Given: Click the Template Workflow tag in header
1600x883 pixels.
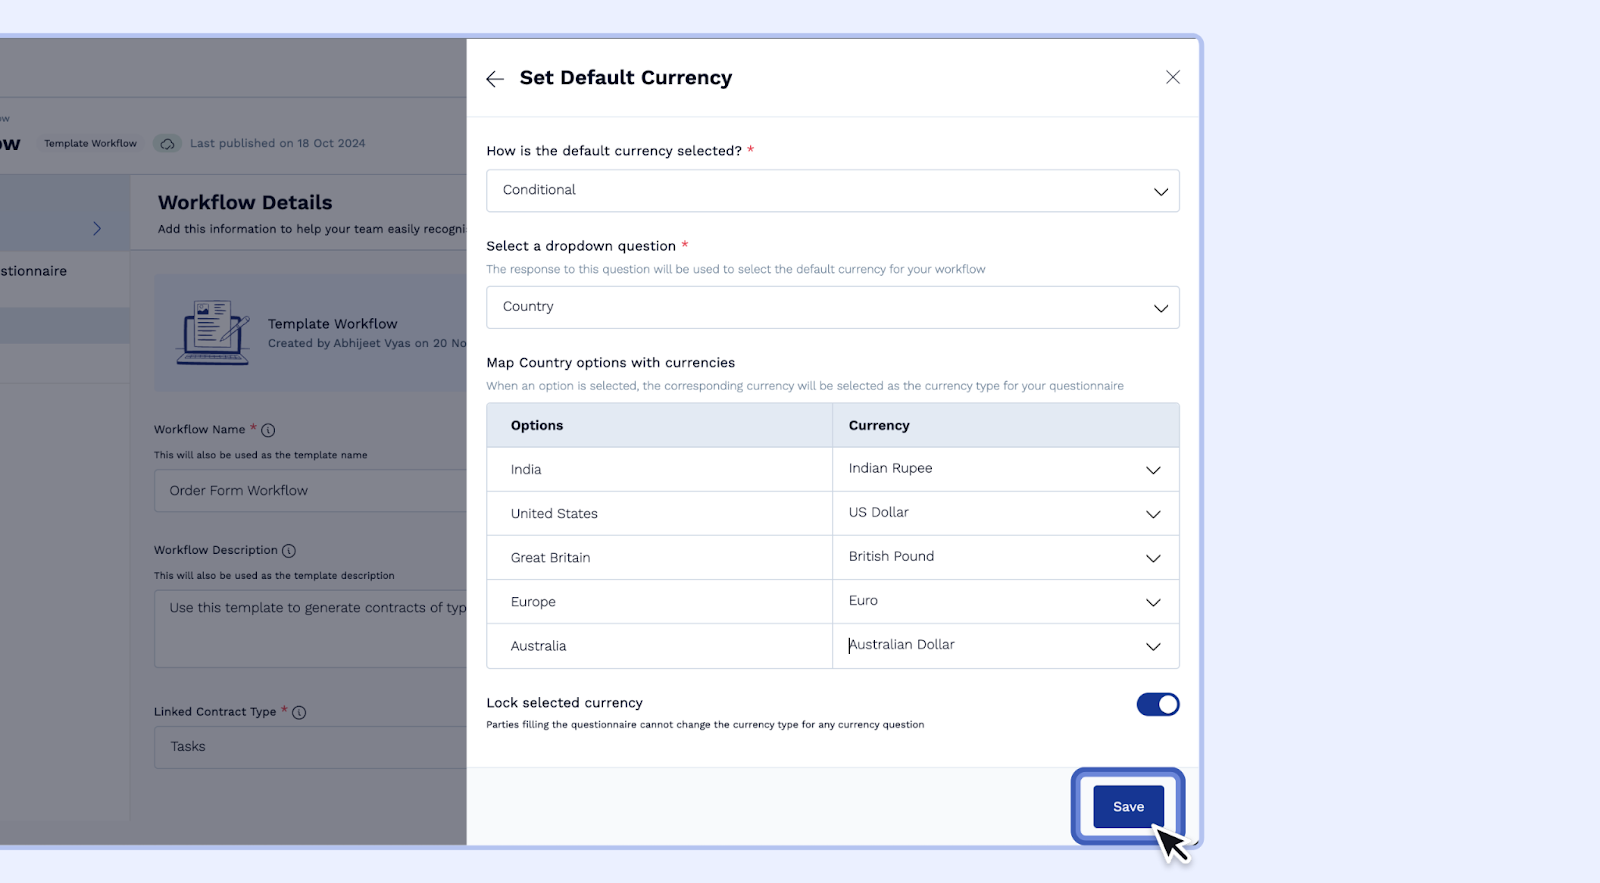Looking at the screenshot, I should coord(90,144).
